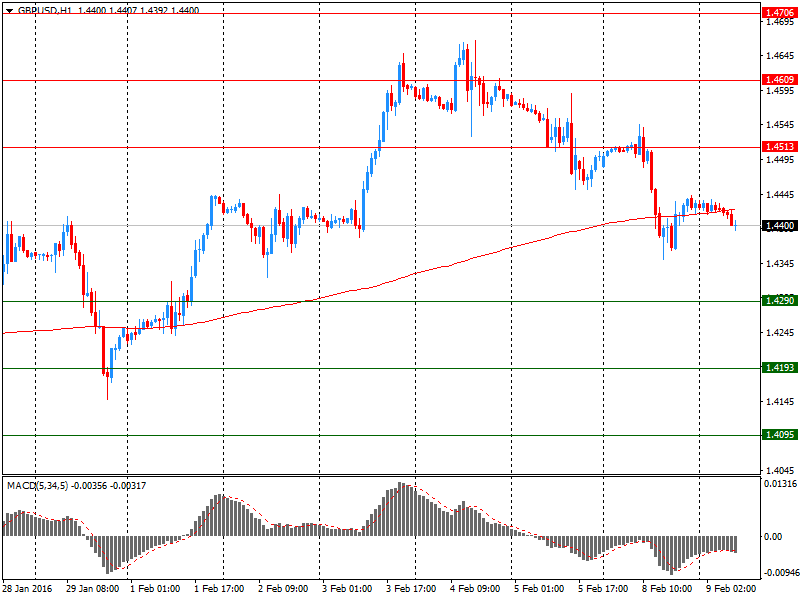
Task: Click the 1.4145 price scale value
Action: [x=780, y=402]
